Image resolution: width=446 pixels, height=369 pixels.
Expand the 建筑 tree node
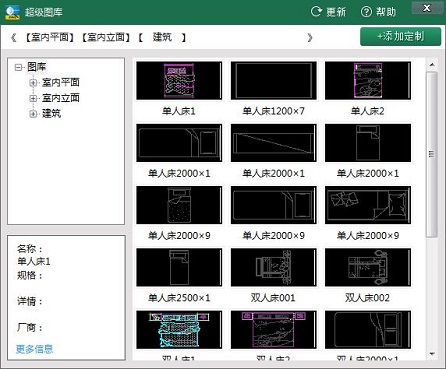pyautogui.click(x=33, y=114)
